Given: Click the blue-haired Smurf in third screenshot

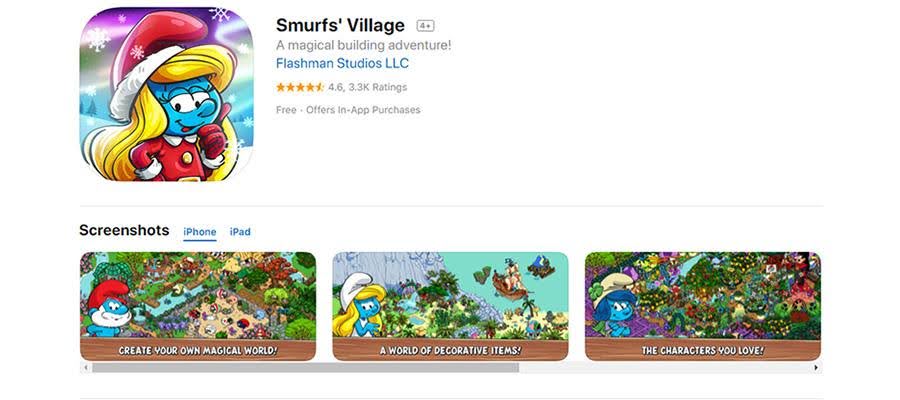Looking at the screenshot, I should point(613,308).
